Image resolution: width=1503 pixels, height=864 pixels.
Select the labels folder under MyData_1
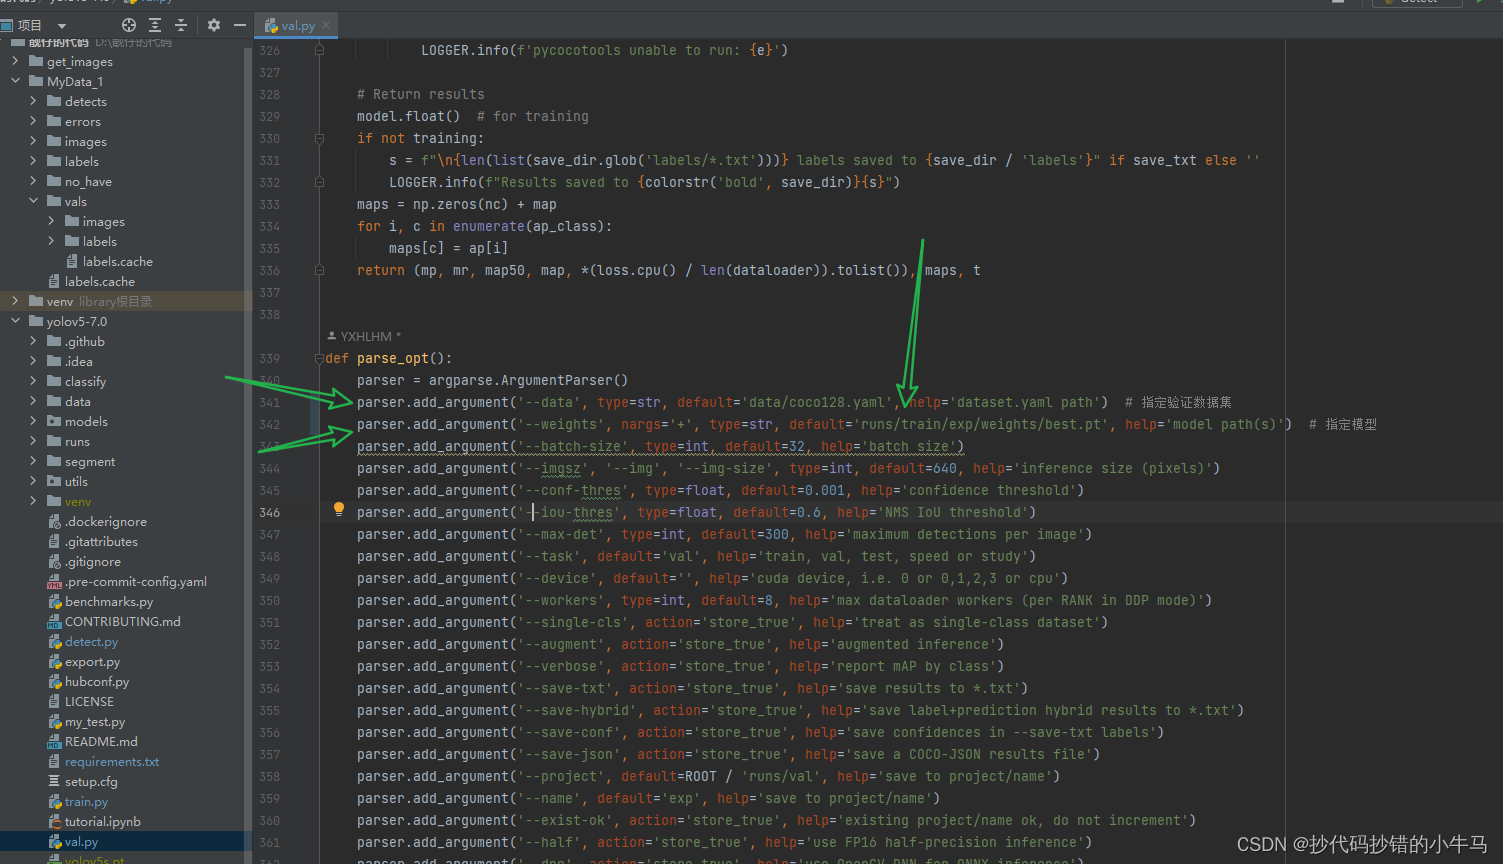coord(73,161)
